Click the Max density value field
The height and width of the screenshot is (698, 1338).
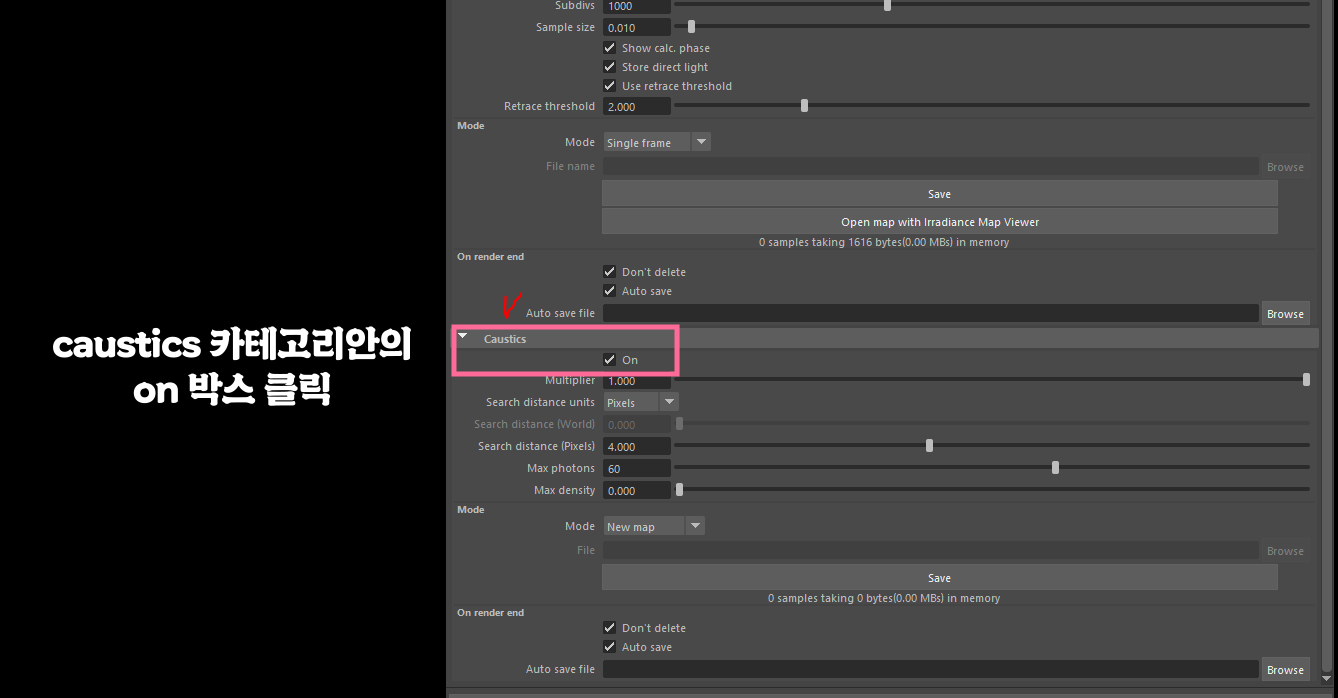click(x=637, y=490)
